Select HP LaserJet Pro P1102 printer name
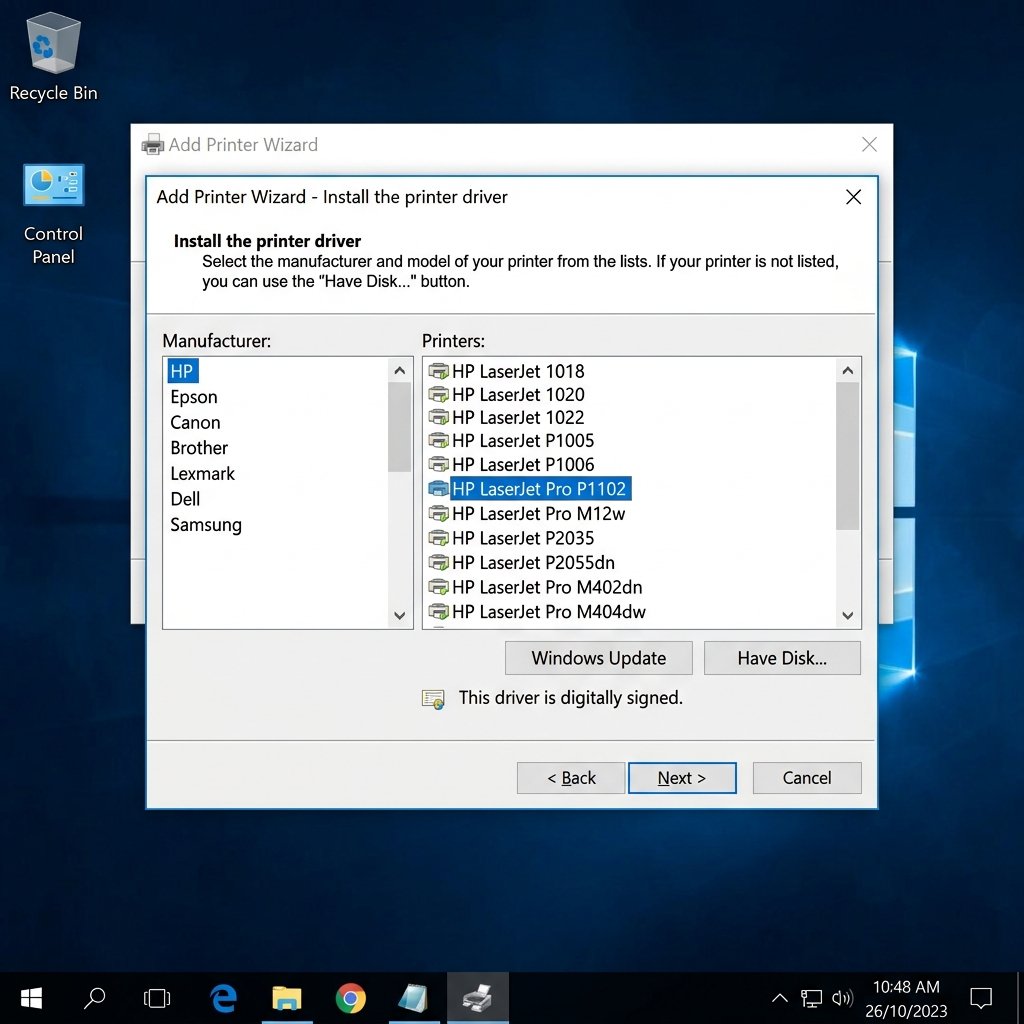Viewport: 1024px width, 1024px height. tap(540, 488)
